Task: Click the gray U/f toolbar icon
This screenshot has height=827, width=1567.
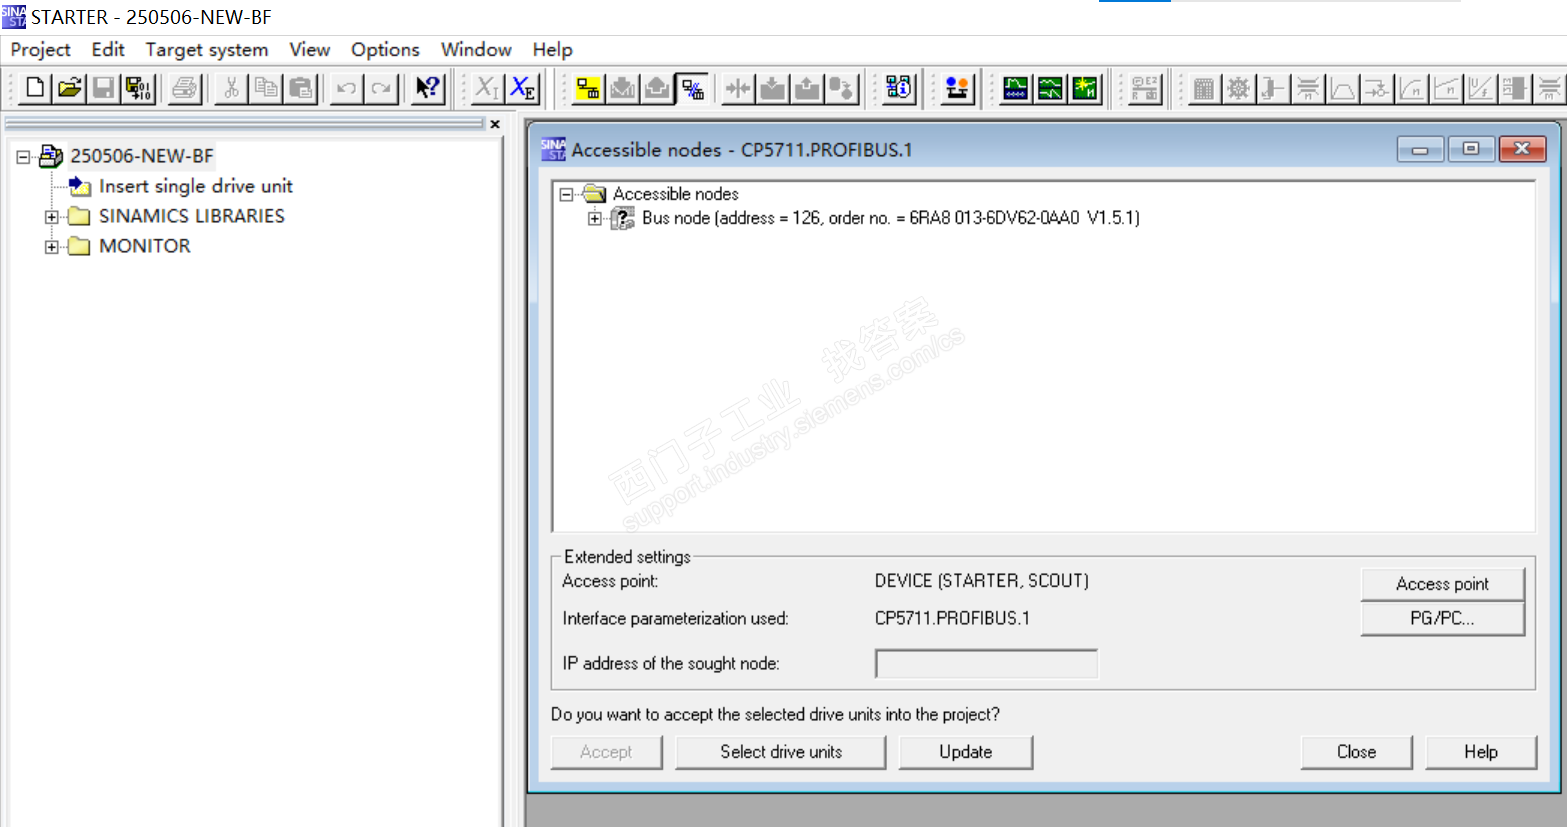Action: point(1480,88)
